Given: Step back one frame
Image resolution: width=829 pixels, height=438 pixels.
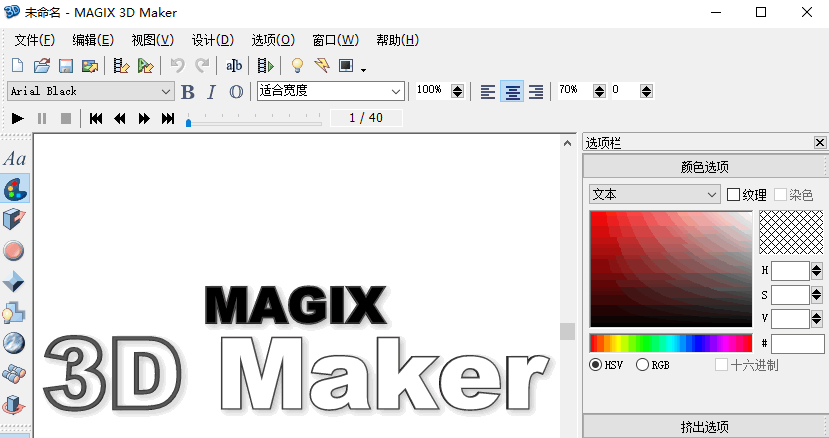Looking at the screenshot, I should point(120,118).
